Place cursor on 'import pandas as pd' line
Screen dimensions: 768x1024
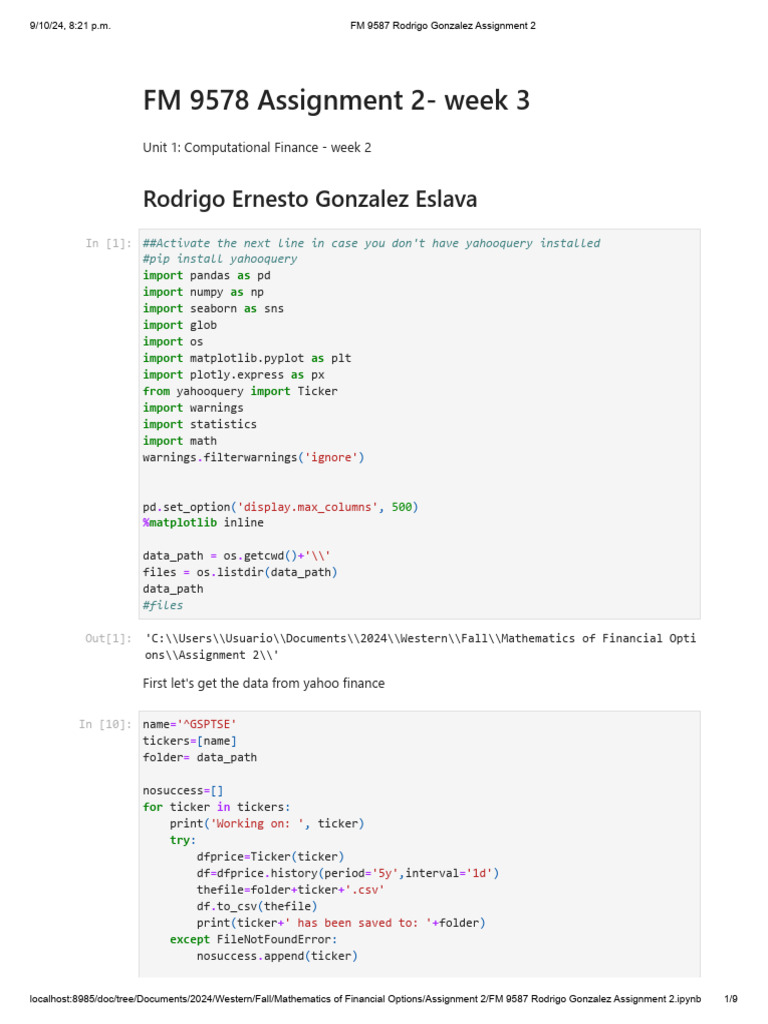(207, 275)
